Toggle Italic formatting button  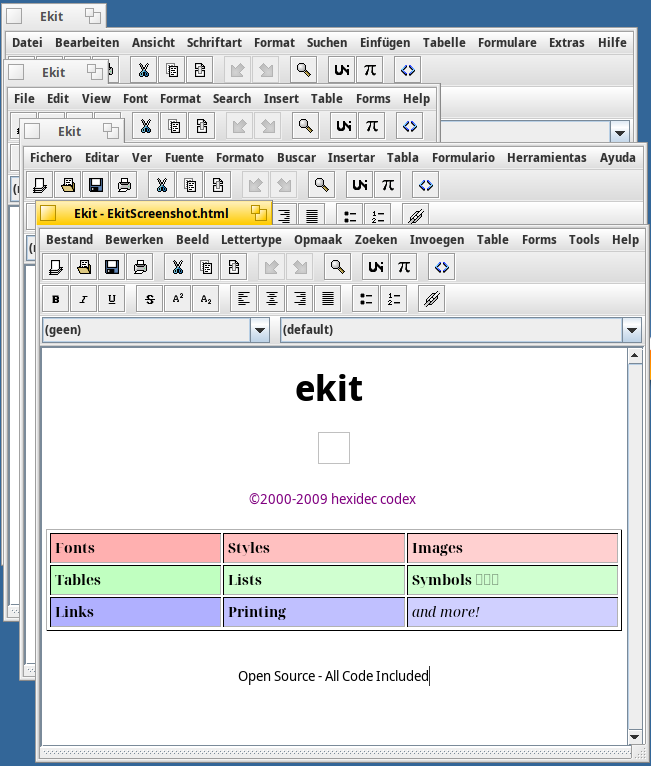click(x=84, y=299)
